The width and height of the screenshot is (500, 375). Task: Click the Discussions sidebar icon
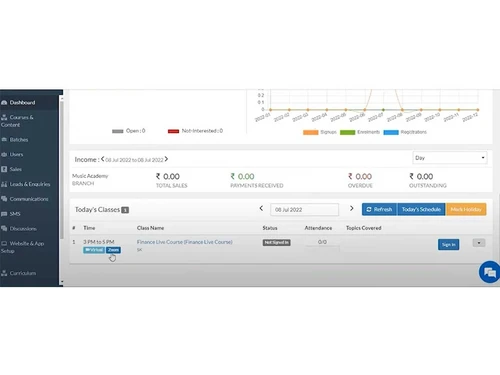pos(4,229)
